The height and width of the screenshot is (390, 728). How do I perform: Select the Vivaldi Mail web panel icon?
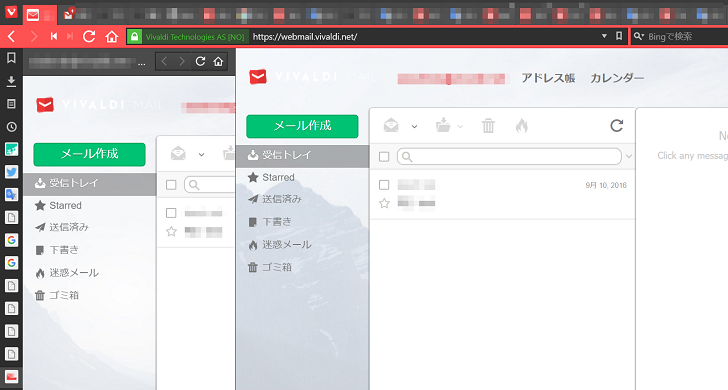(11, 377)
